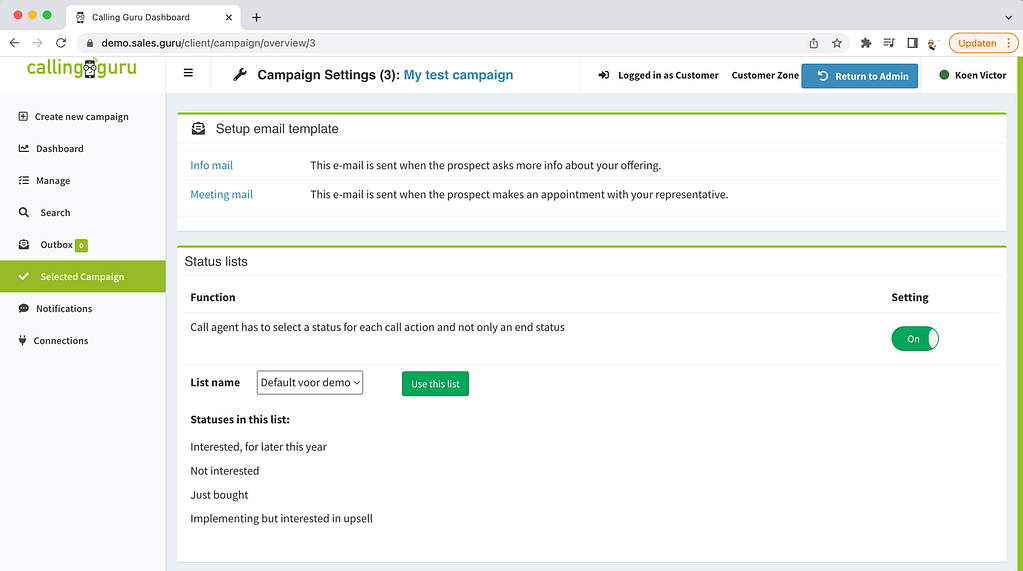
Task: Open the Koen Victor user menu
Action: (973, 75)
